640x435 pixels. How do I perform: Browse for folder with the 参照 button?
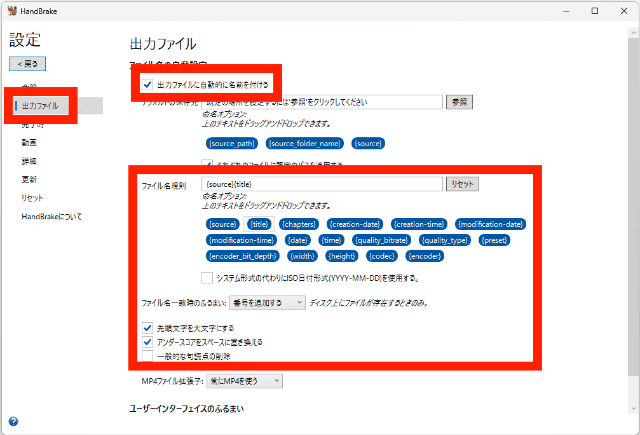pyautogui.click(x=459, y=102)
